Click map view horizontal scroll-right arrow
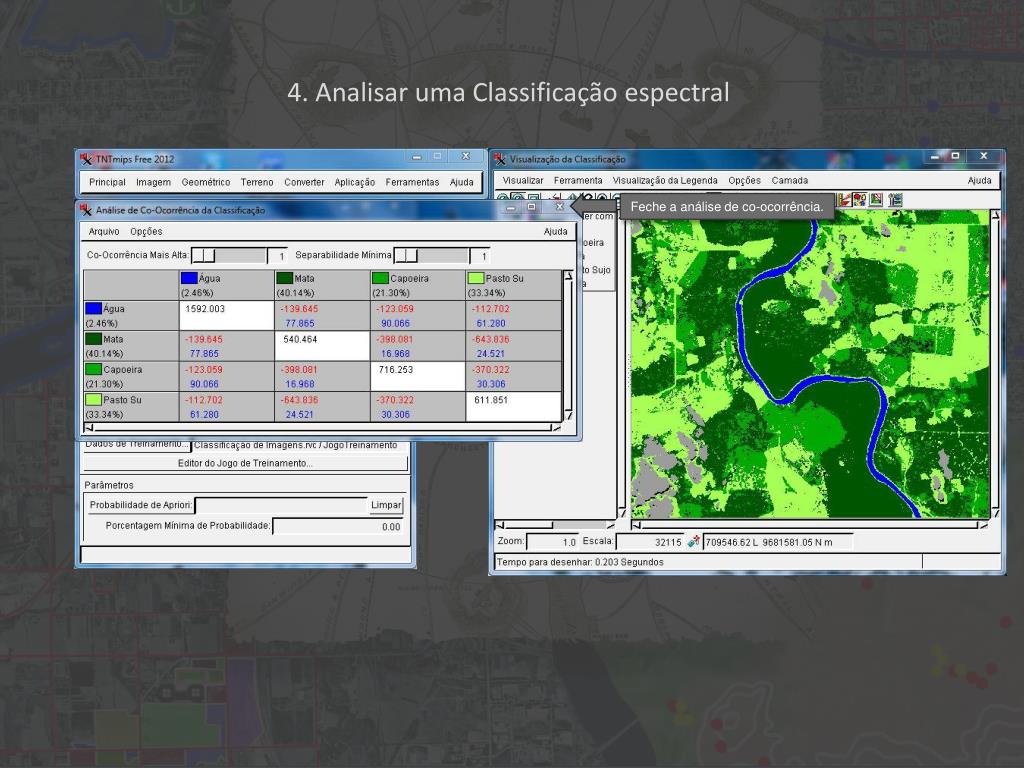The image size is (1024, 768). coord(983,525)
